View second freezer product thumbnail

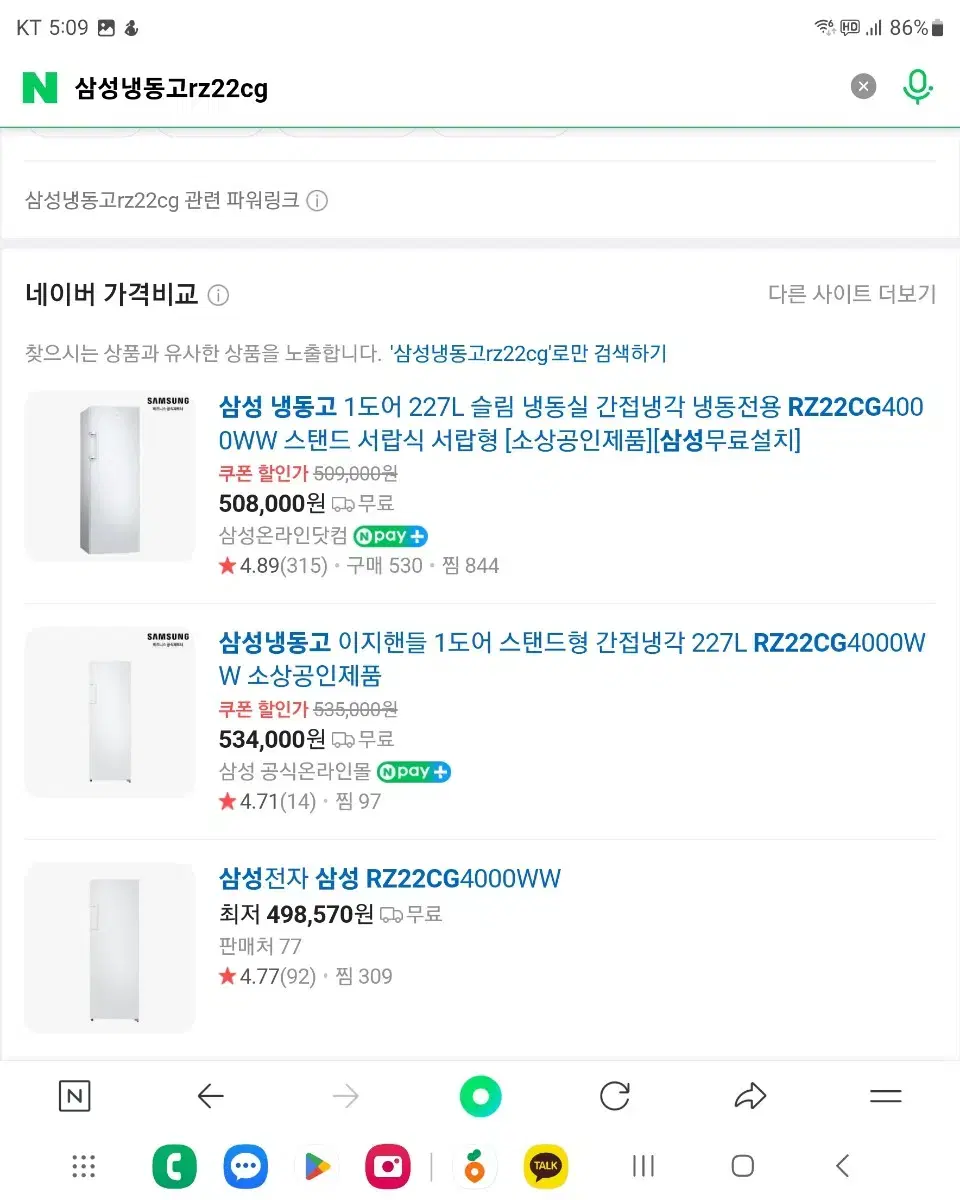coord(110,712)
